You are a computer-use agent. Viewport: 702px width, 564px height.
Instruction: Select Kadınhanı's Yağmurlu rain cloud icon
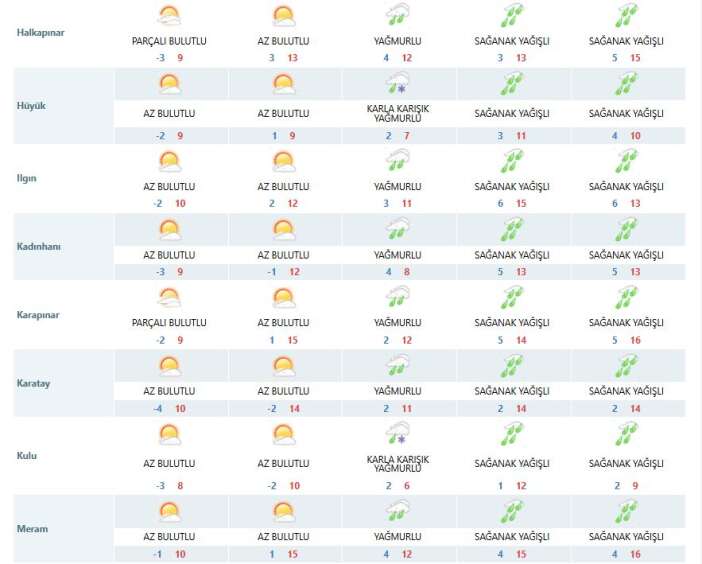coord(397,229)
